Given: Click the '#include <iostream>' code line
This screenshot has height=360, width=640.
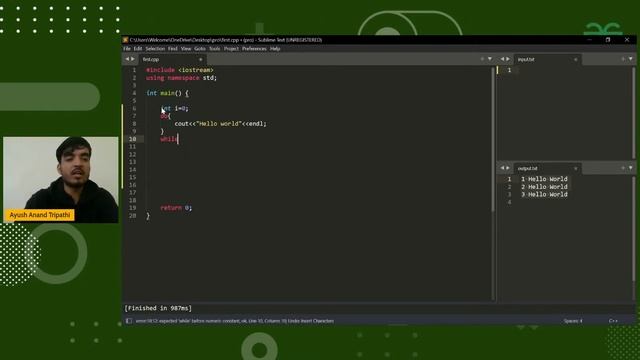Looking at the screenshot, I should [180, 70].
